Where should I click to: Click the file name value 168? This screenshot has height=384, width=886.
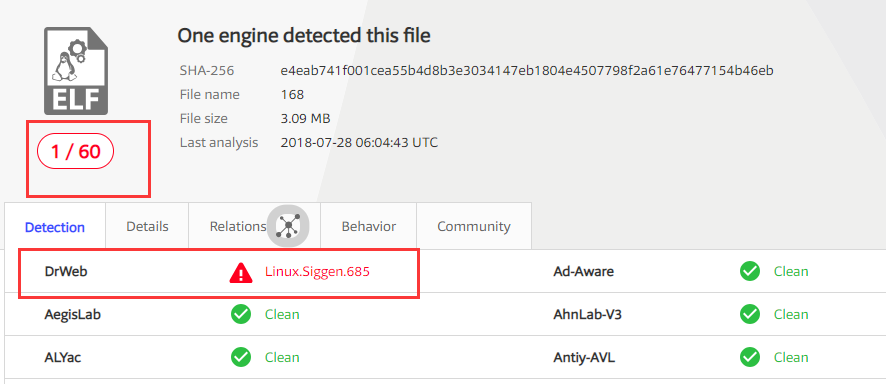(292, 94)
